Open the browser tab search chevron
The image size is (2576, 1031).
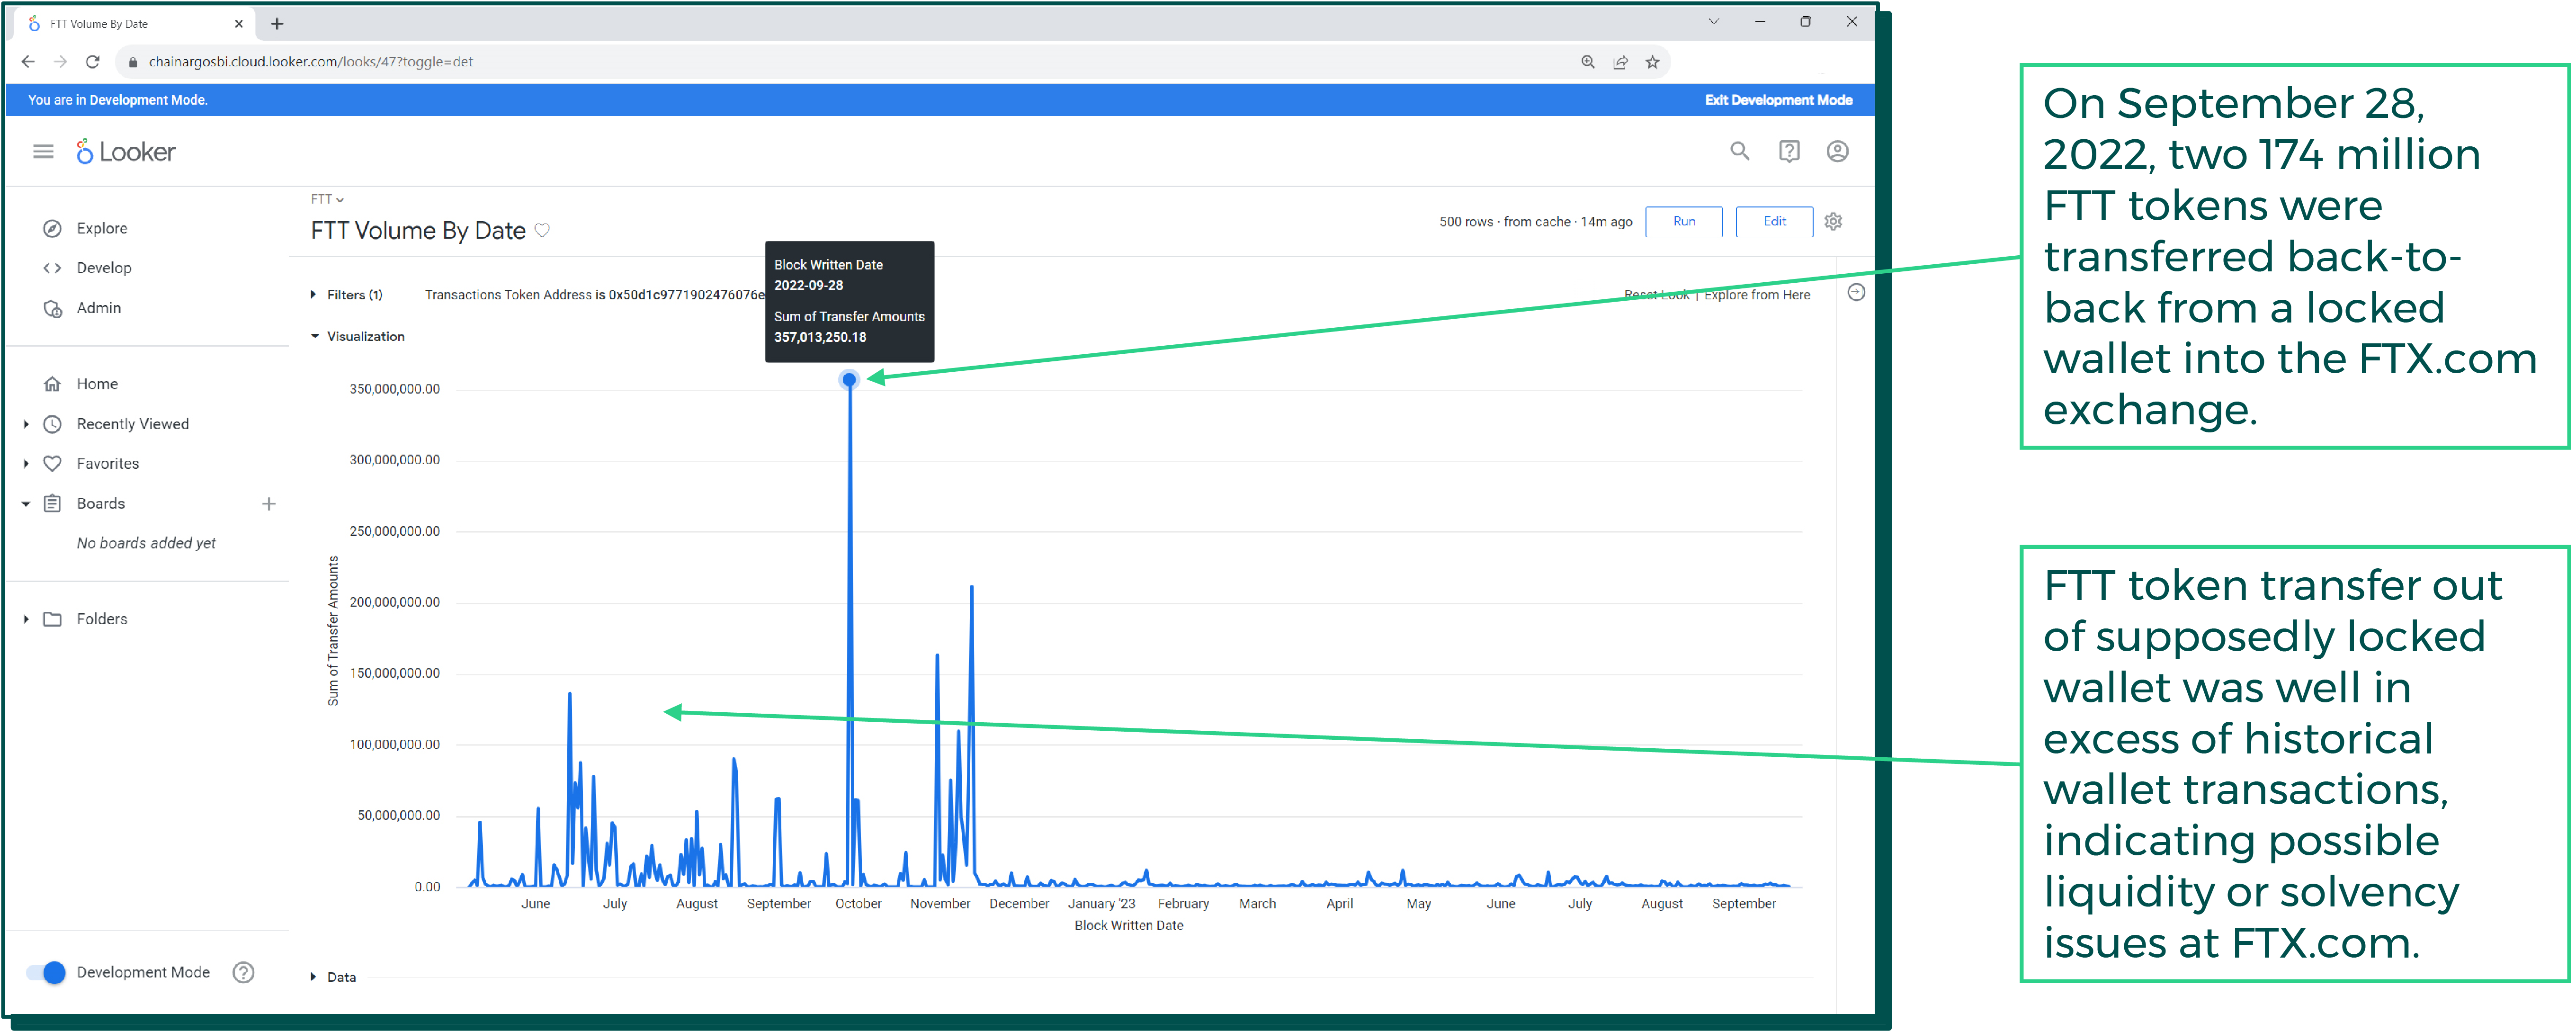click(x=1713, y=22)
